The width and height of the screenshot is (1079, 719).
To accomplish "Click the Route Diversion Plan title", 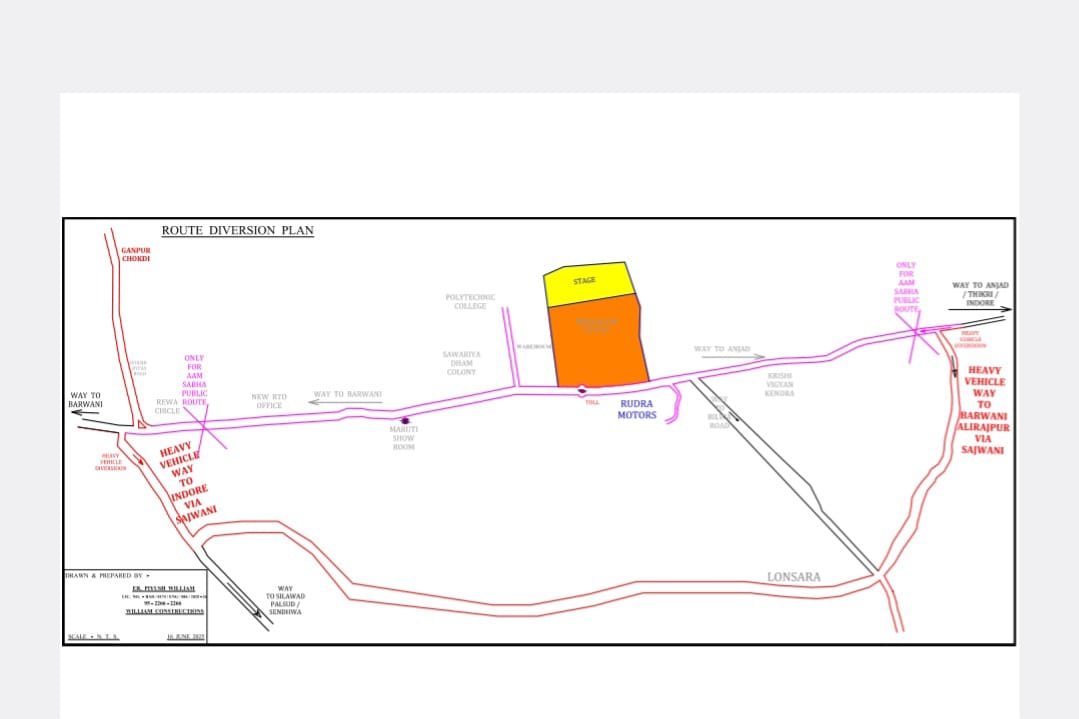I will tap(237, 231).
